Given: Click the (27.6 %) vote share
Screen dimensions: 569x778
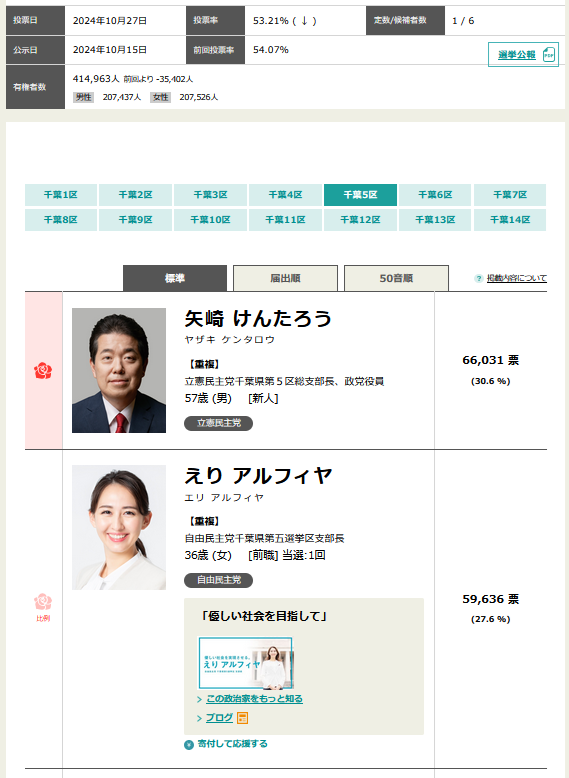Looking at the screenshot, I should tap(491, 619).
